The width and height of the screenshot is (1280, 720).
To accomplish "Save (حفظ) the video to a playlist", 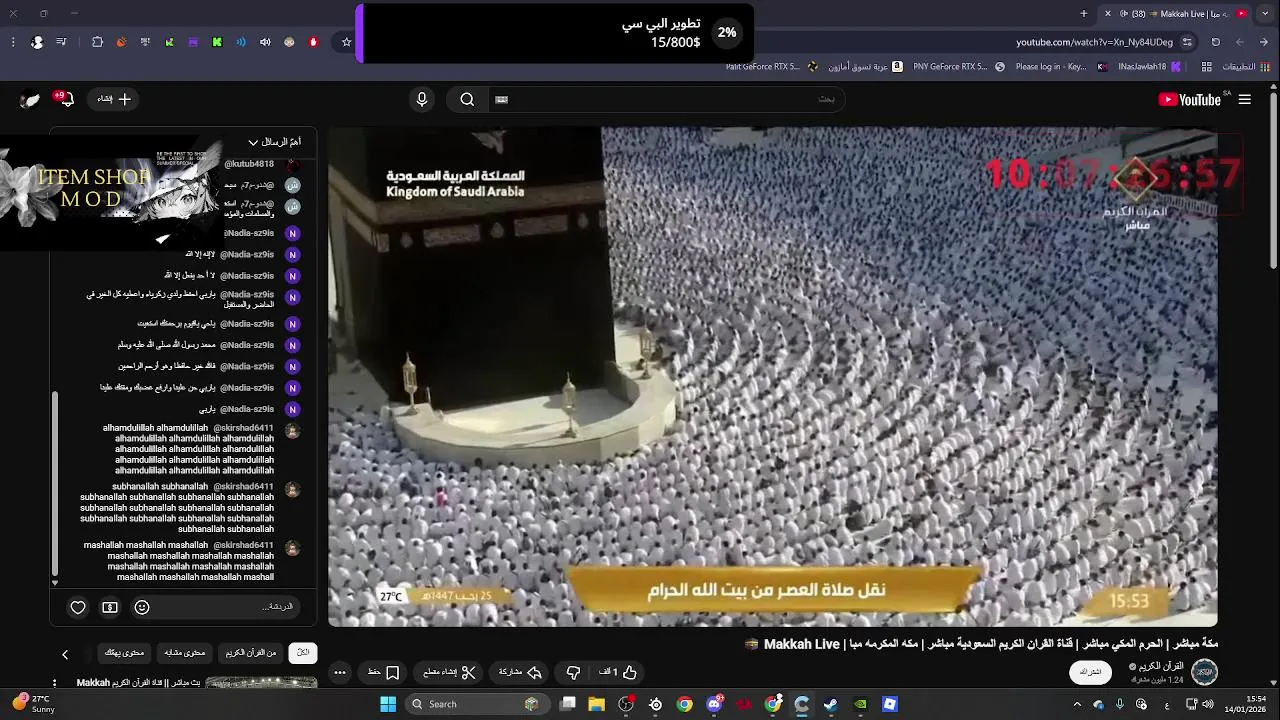I will click(x=383, y=673).
